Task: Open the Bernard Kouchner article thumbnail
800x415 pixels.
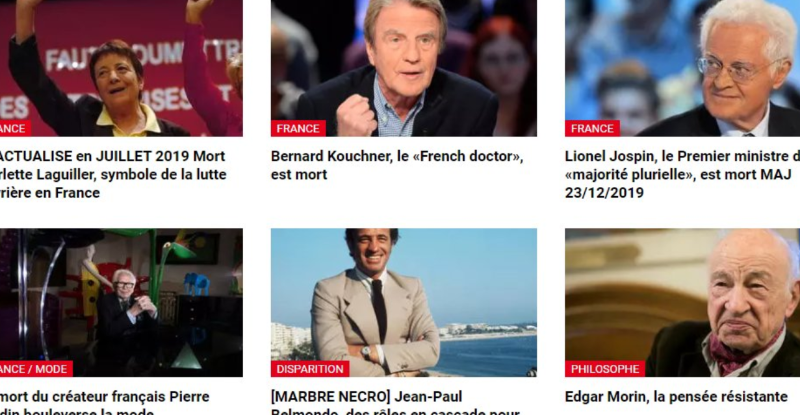Action: click(x=404, y=68)
